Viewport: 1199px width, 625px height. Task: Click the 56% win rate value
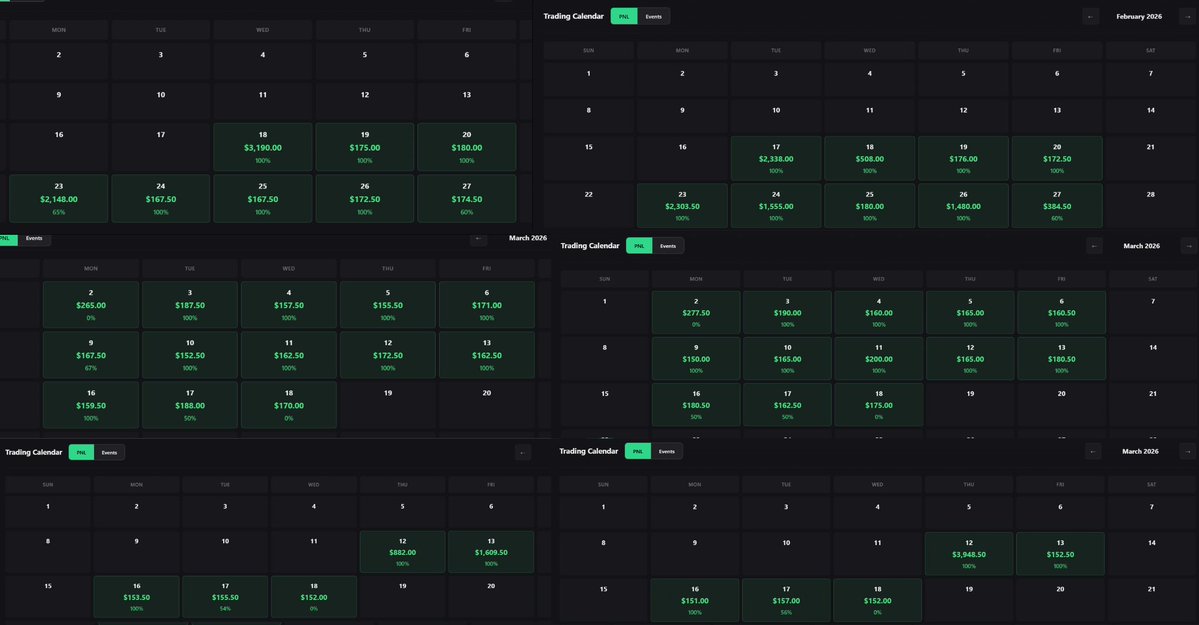point(786,613)
